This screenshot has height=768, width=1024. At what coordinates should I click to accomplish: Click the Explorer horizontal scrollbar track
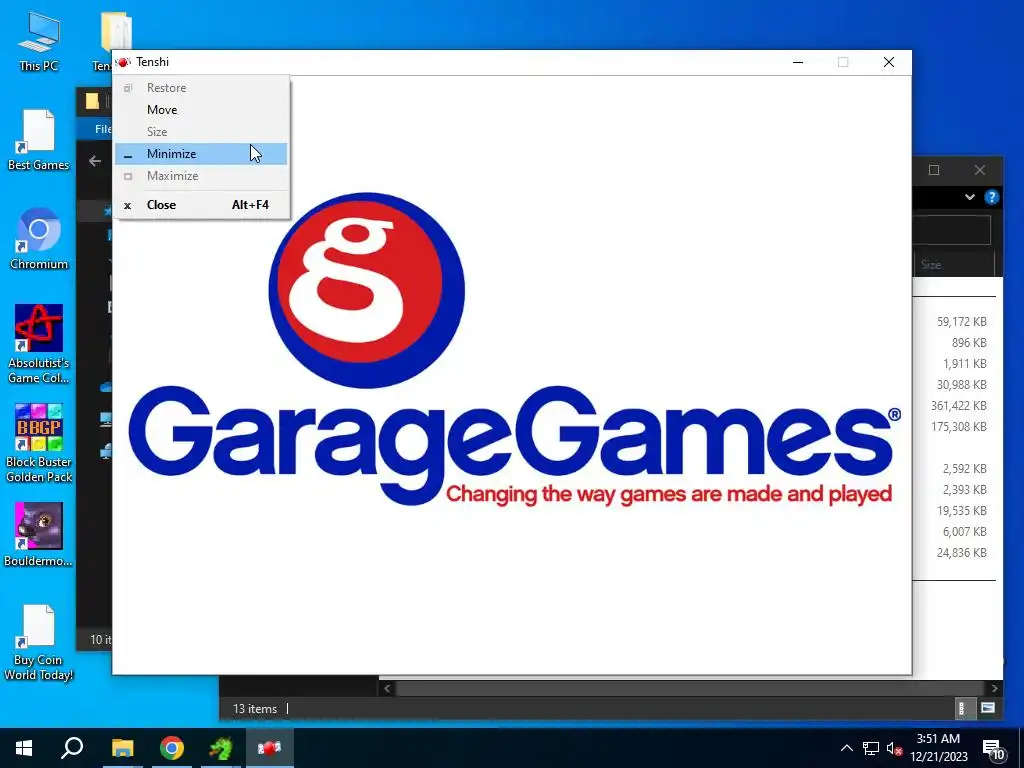click(691, 688)
